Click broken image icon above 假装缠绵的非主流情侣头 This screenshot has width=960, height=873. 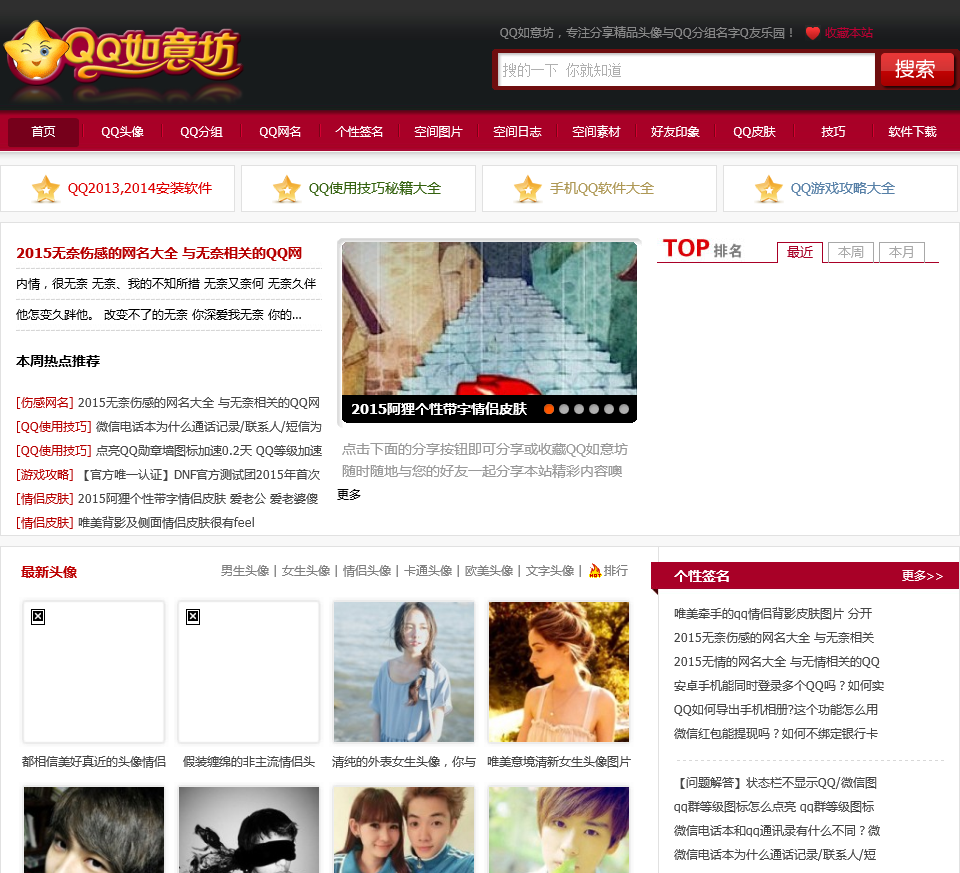(x=193, y=616)
